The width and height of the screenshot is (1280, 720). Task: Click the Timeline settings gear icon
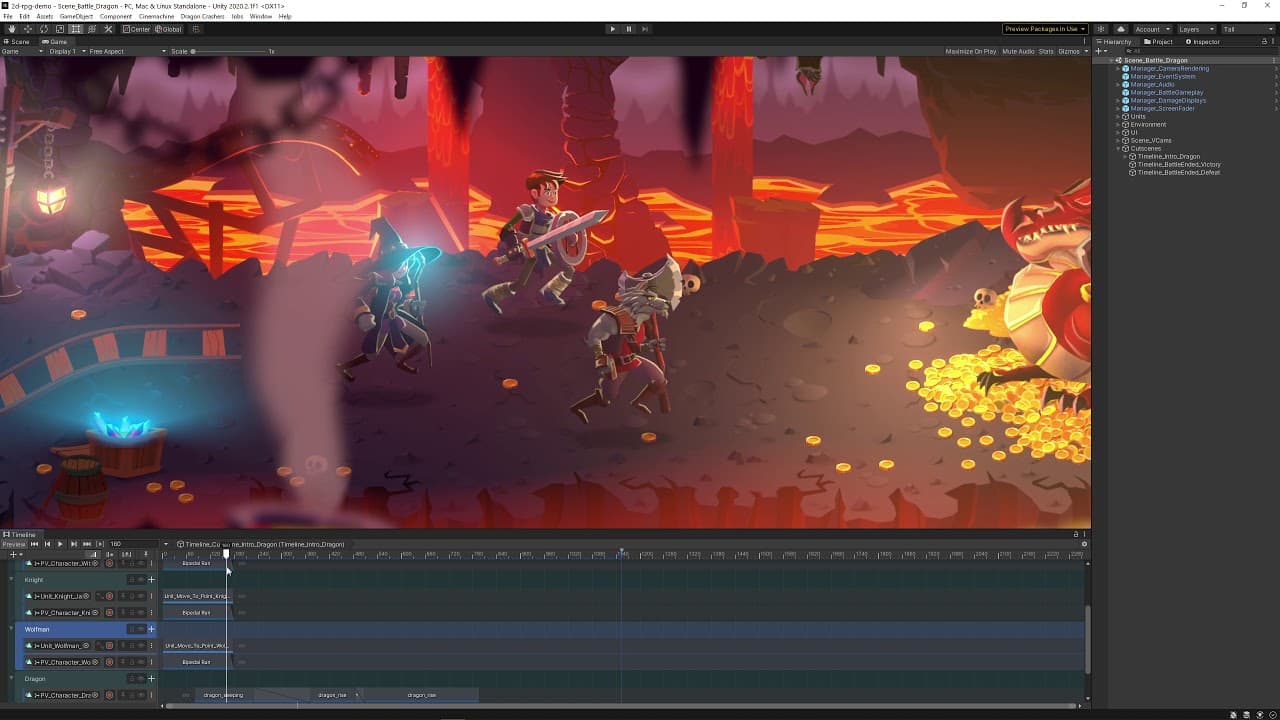(1084, 544)
